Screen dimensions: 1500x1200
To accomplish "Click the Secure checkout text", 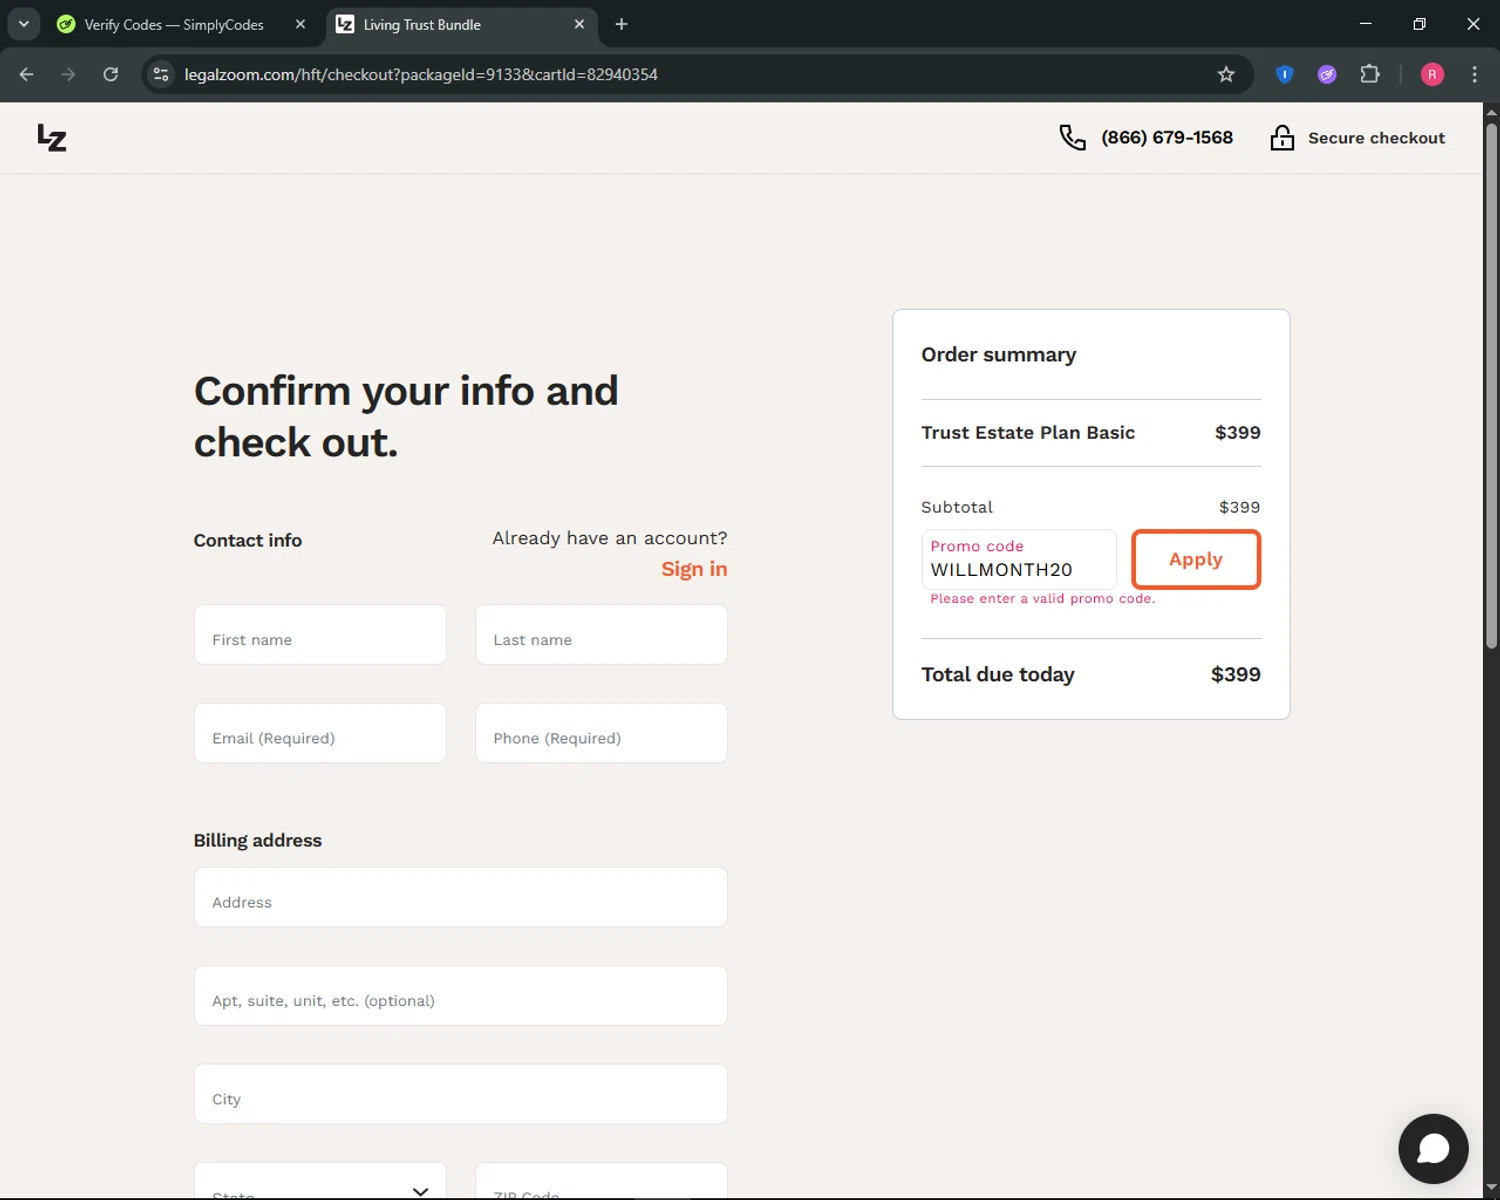I will 1376,138.
